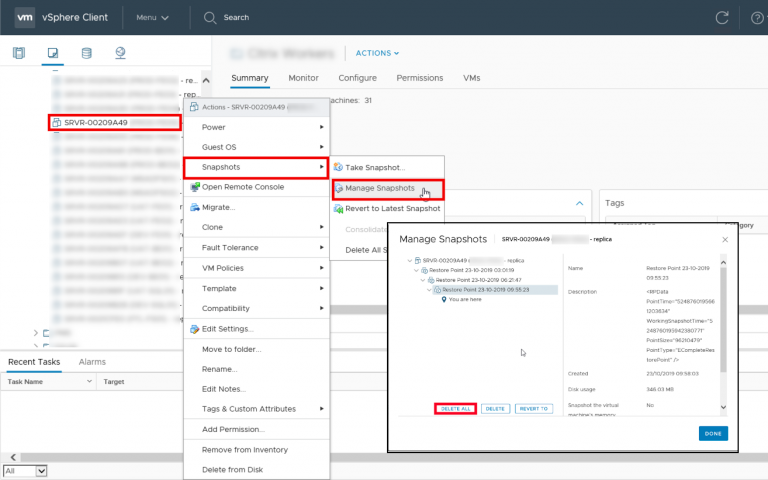Click the snapshot details scroll-down arrow
The width and height of the screenshot is (768, 480).
[723, 408]
